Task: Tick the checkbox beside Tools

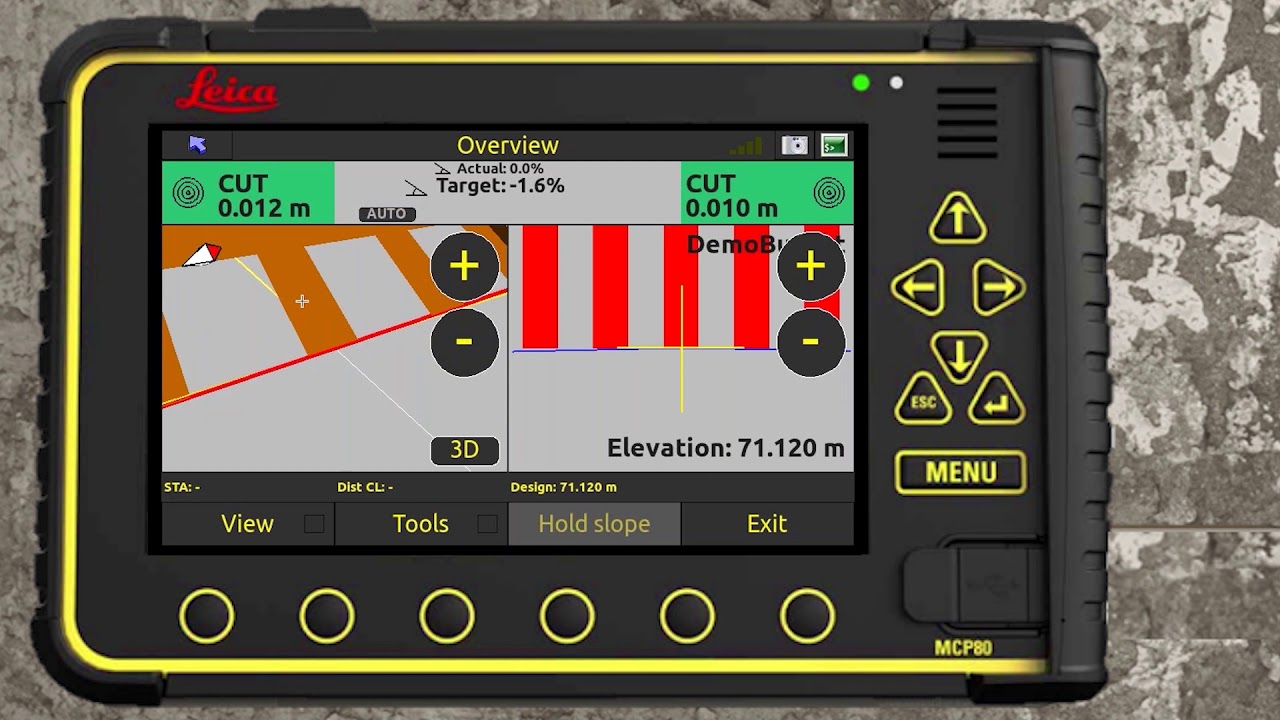Action: (487, 524)
